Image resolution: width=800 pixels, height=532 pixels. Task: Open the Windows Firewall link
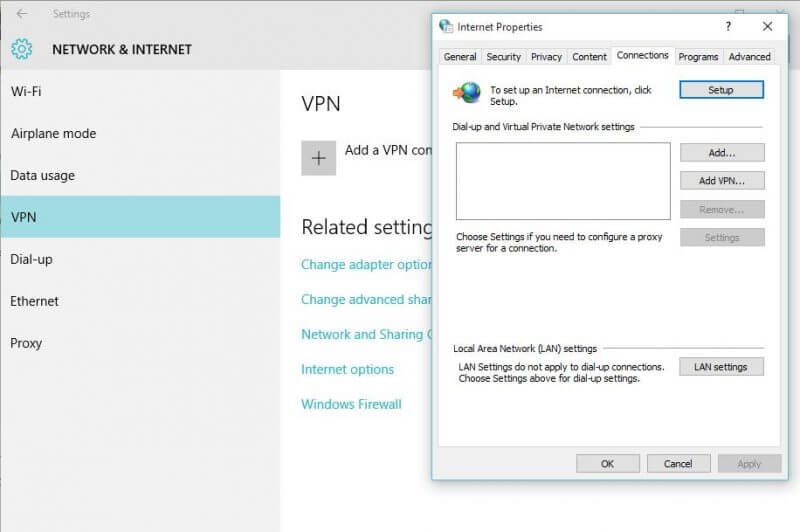click(352, 404)
